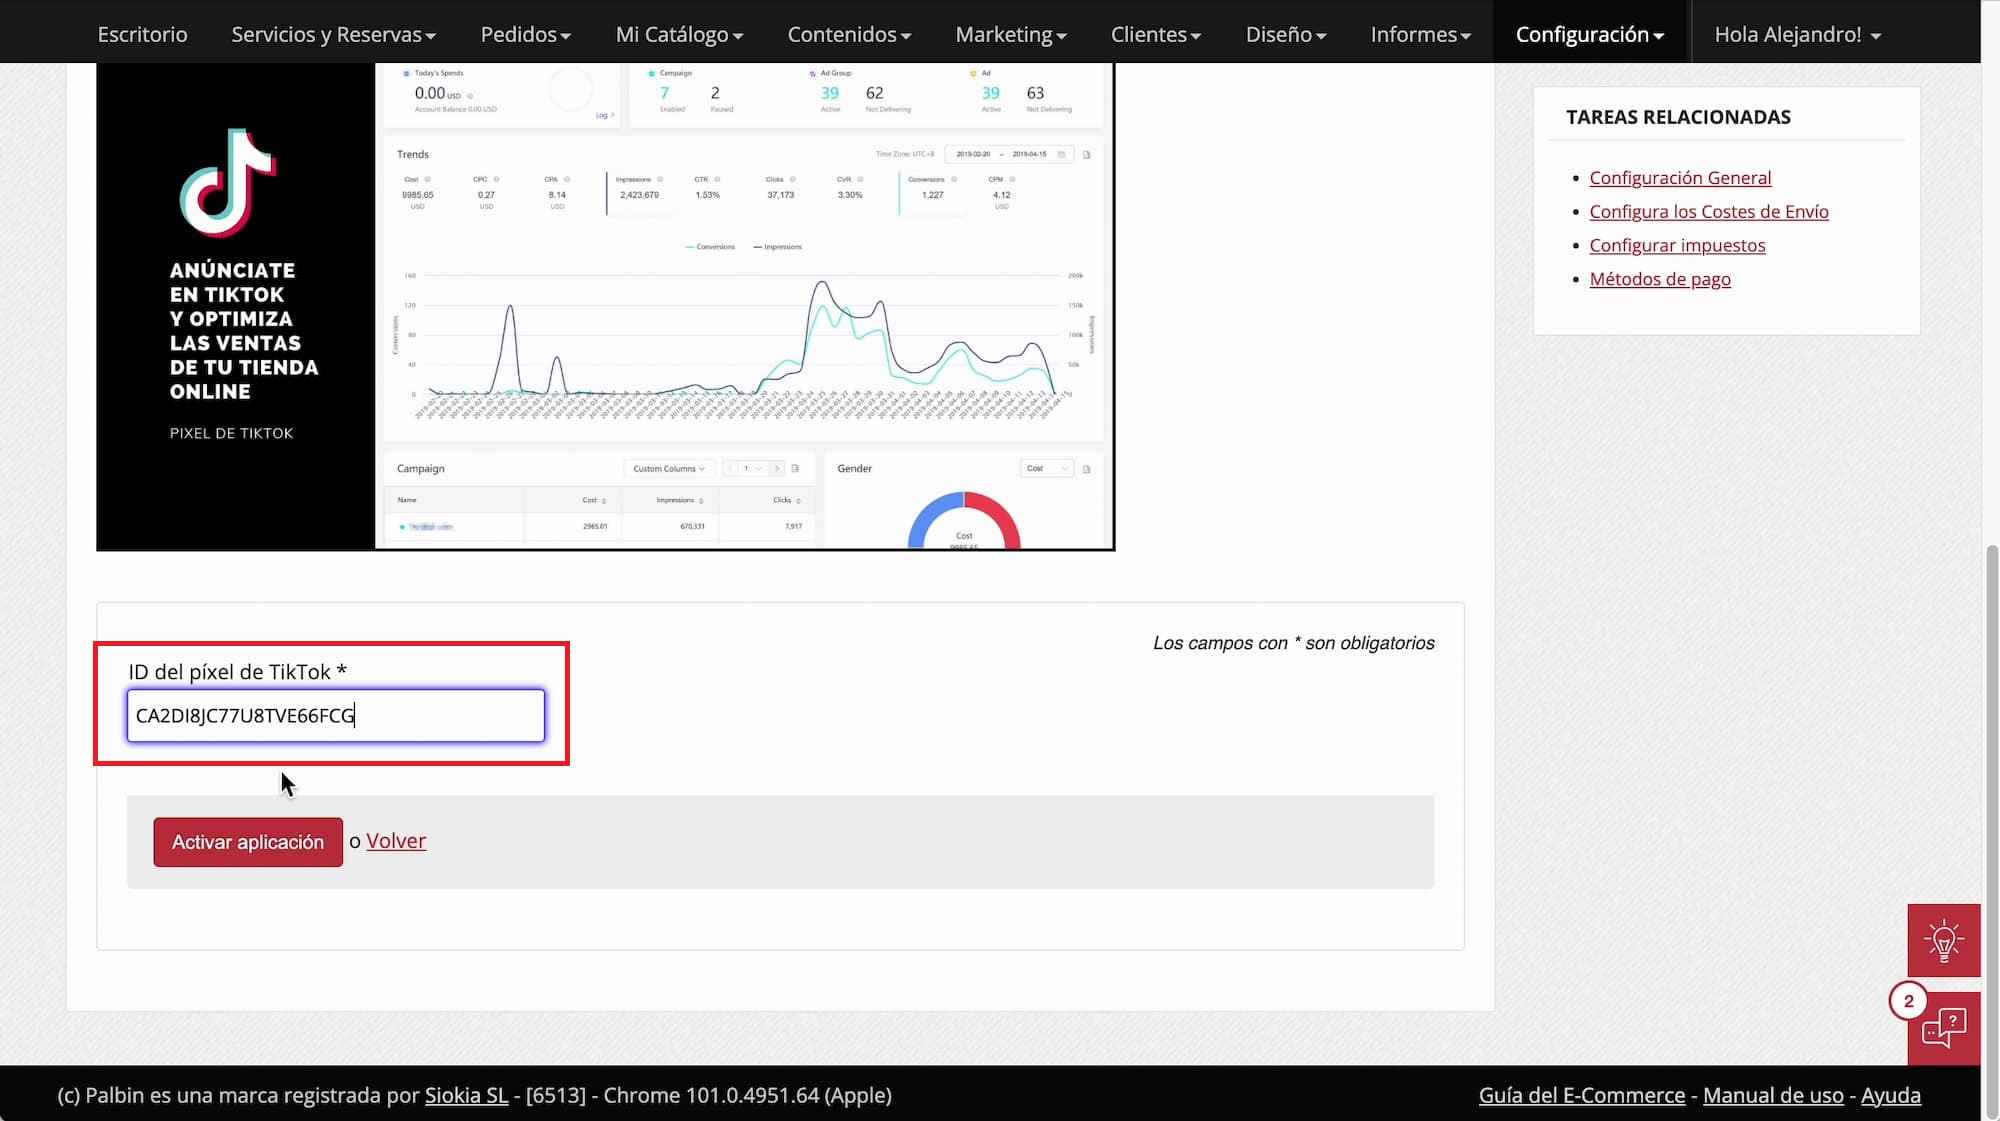This screenshot has height=1121, width=2000.
Task: Follow the Volver link
Action: point(396,841)
